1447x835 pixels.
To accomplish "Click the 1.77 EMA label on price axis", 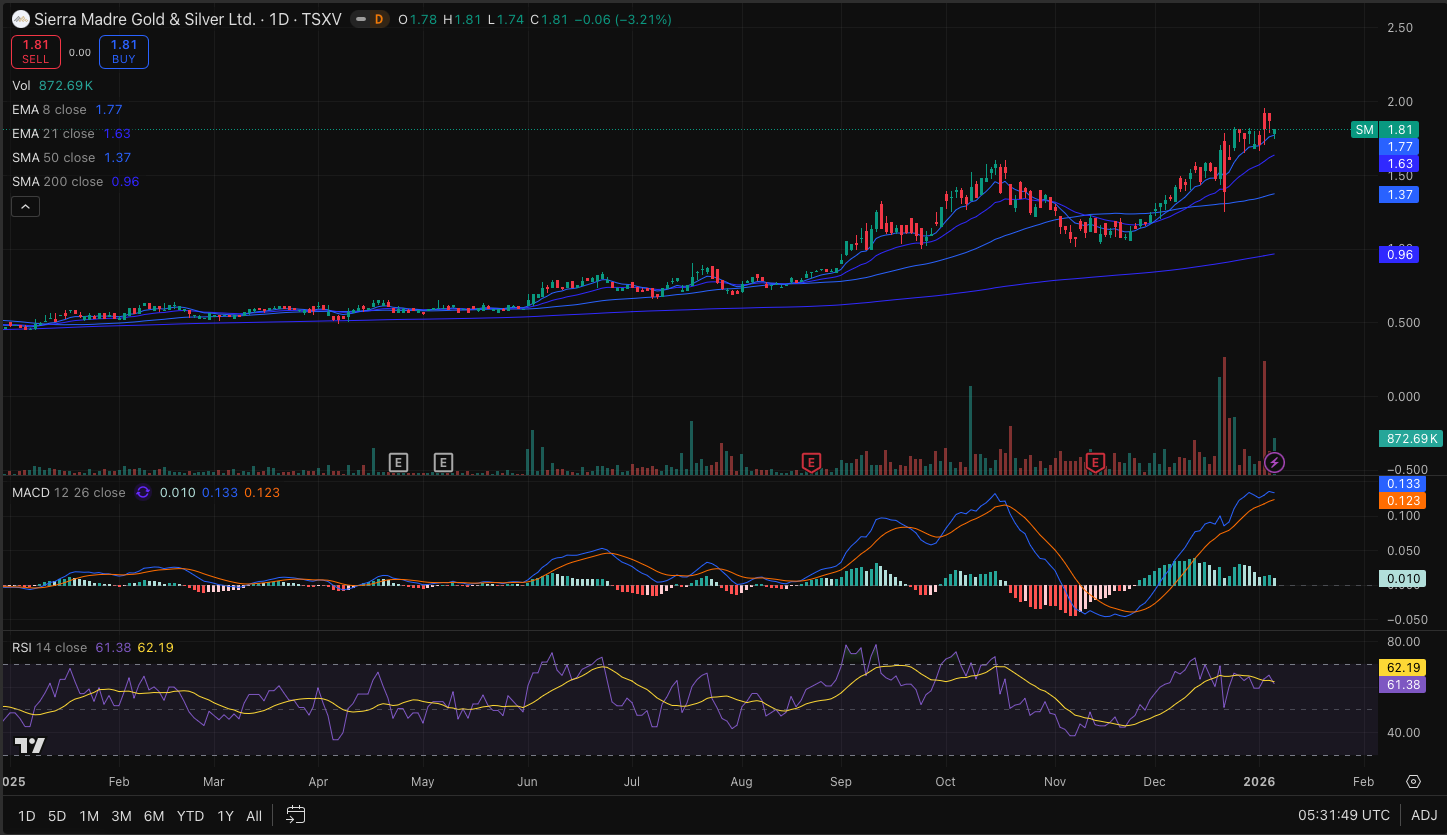I will pos(1401,146).
